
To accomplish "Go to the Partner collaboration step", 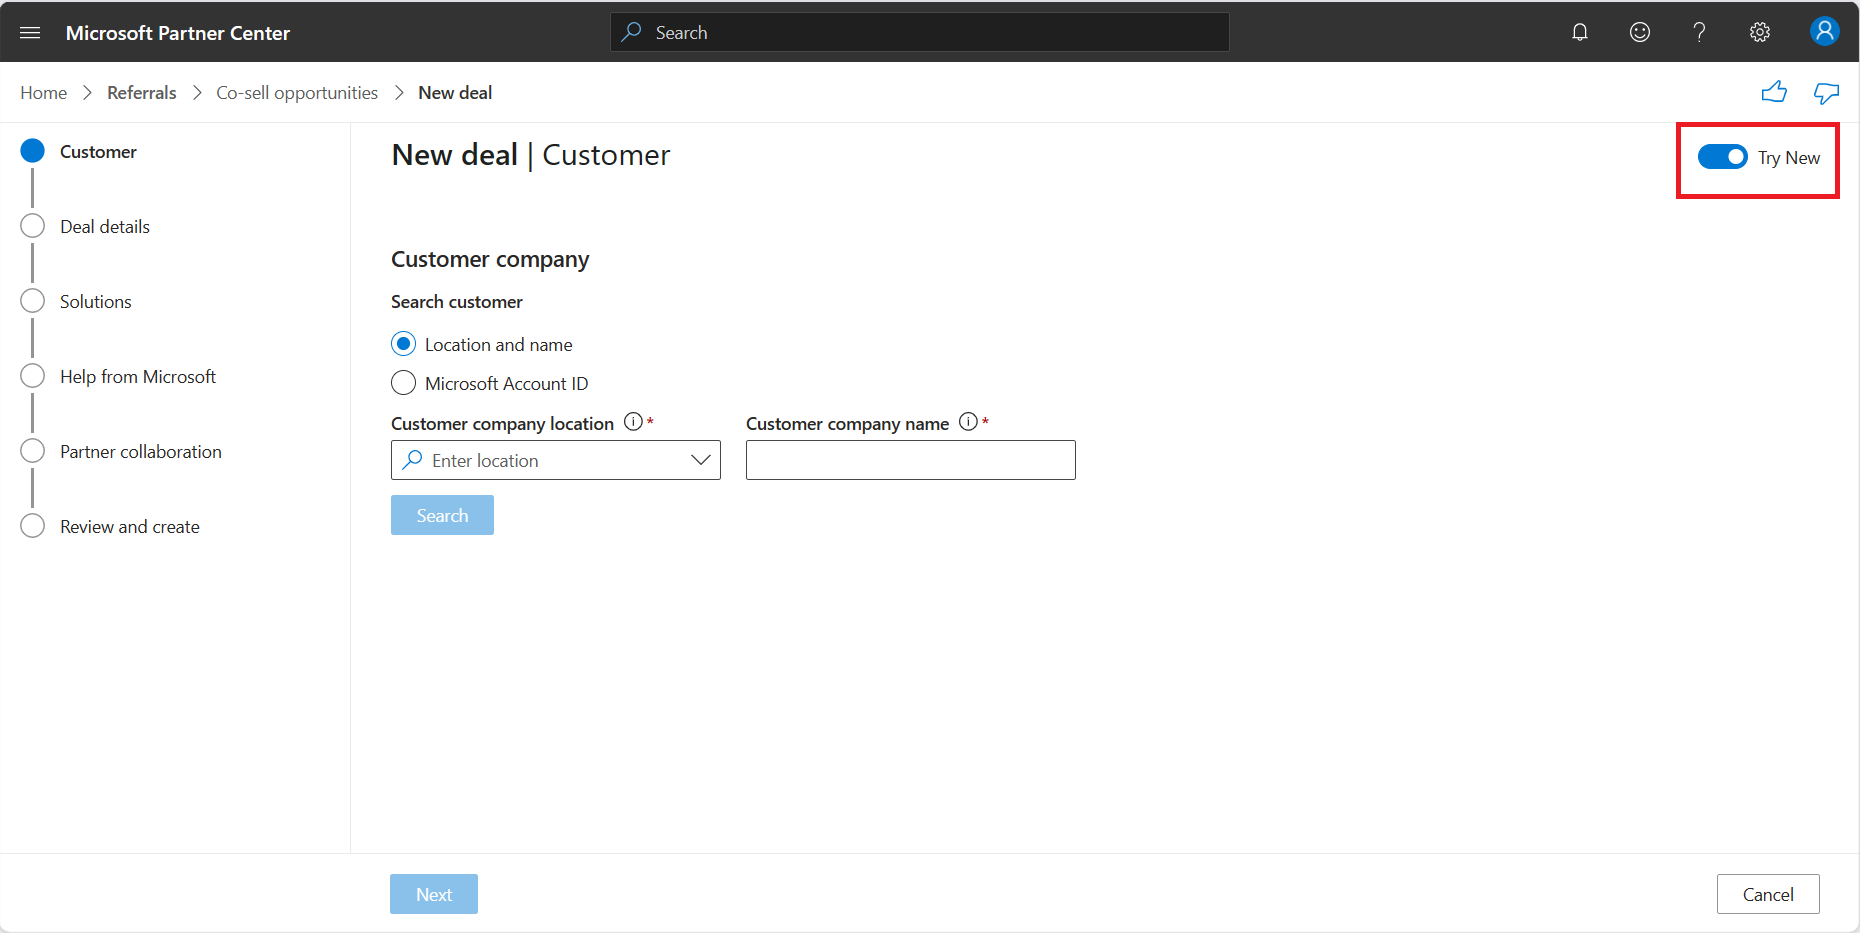I will [x=141, y=451].
